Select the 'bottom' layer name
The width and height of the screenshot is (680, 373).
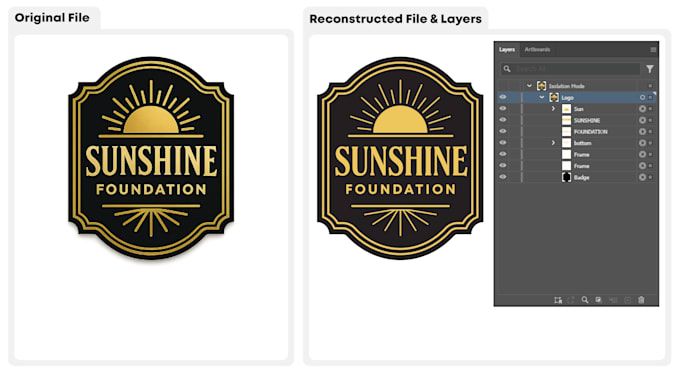click(x=582, y=143)
